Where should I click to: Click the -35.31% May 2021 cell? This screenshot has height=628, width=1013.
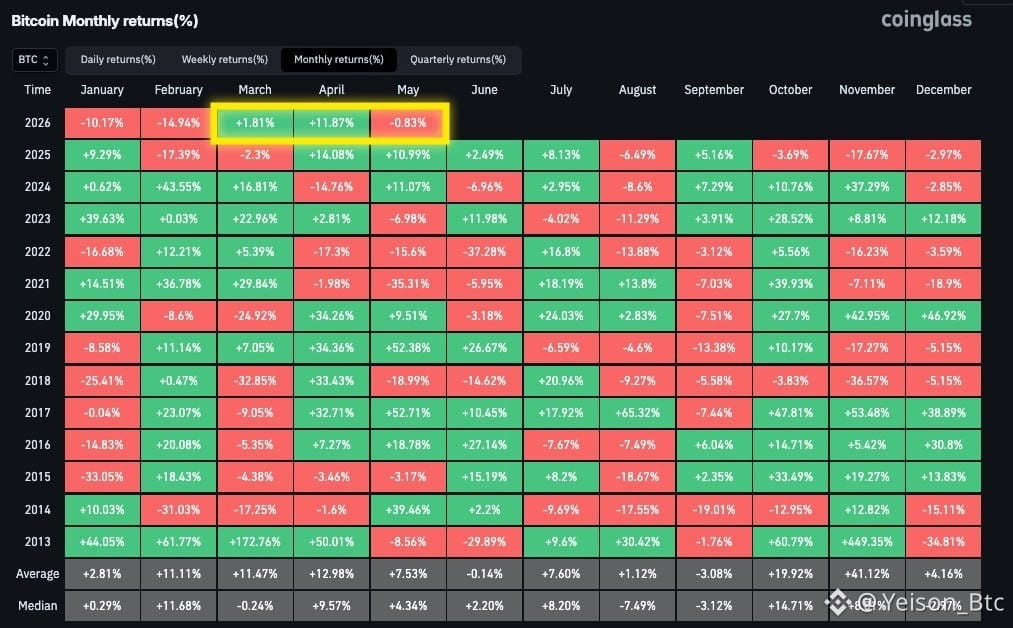408,284
